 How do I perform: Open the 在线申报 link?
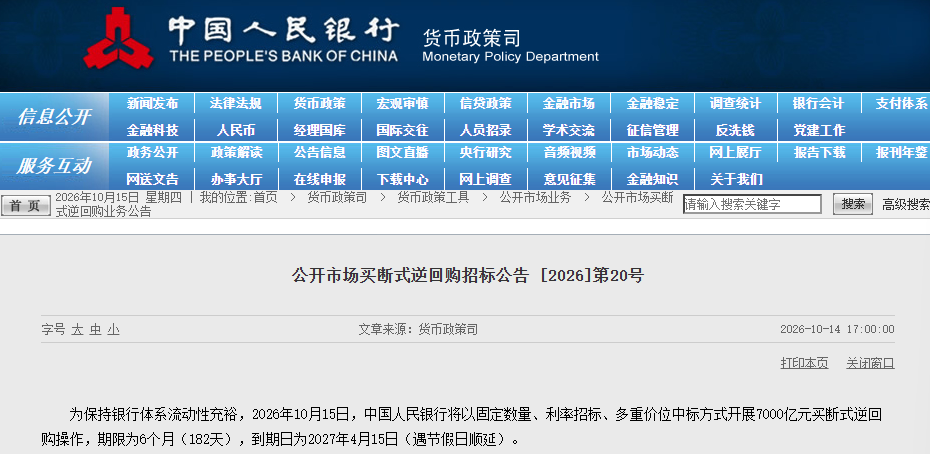(319, 179)
